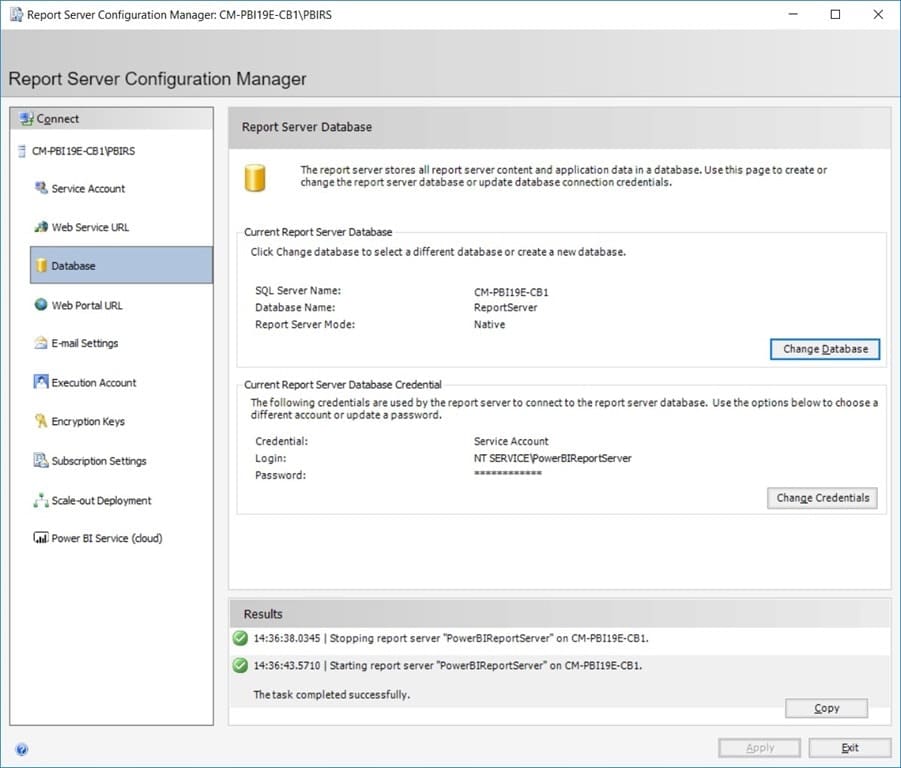Click the Starting report server result line

pos(448,666)
